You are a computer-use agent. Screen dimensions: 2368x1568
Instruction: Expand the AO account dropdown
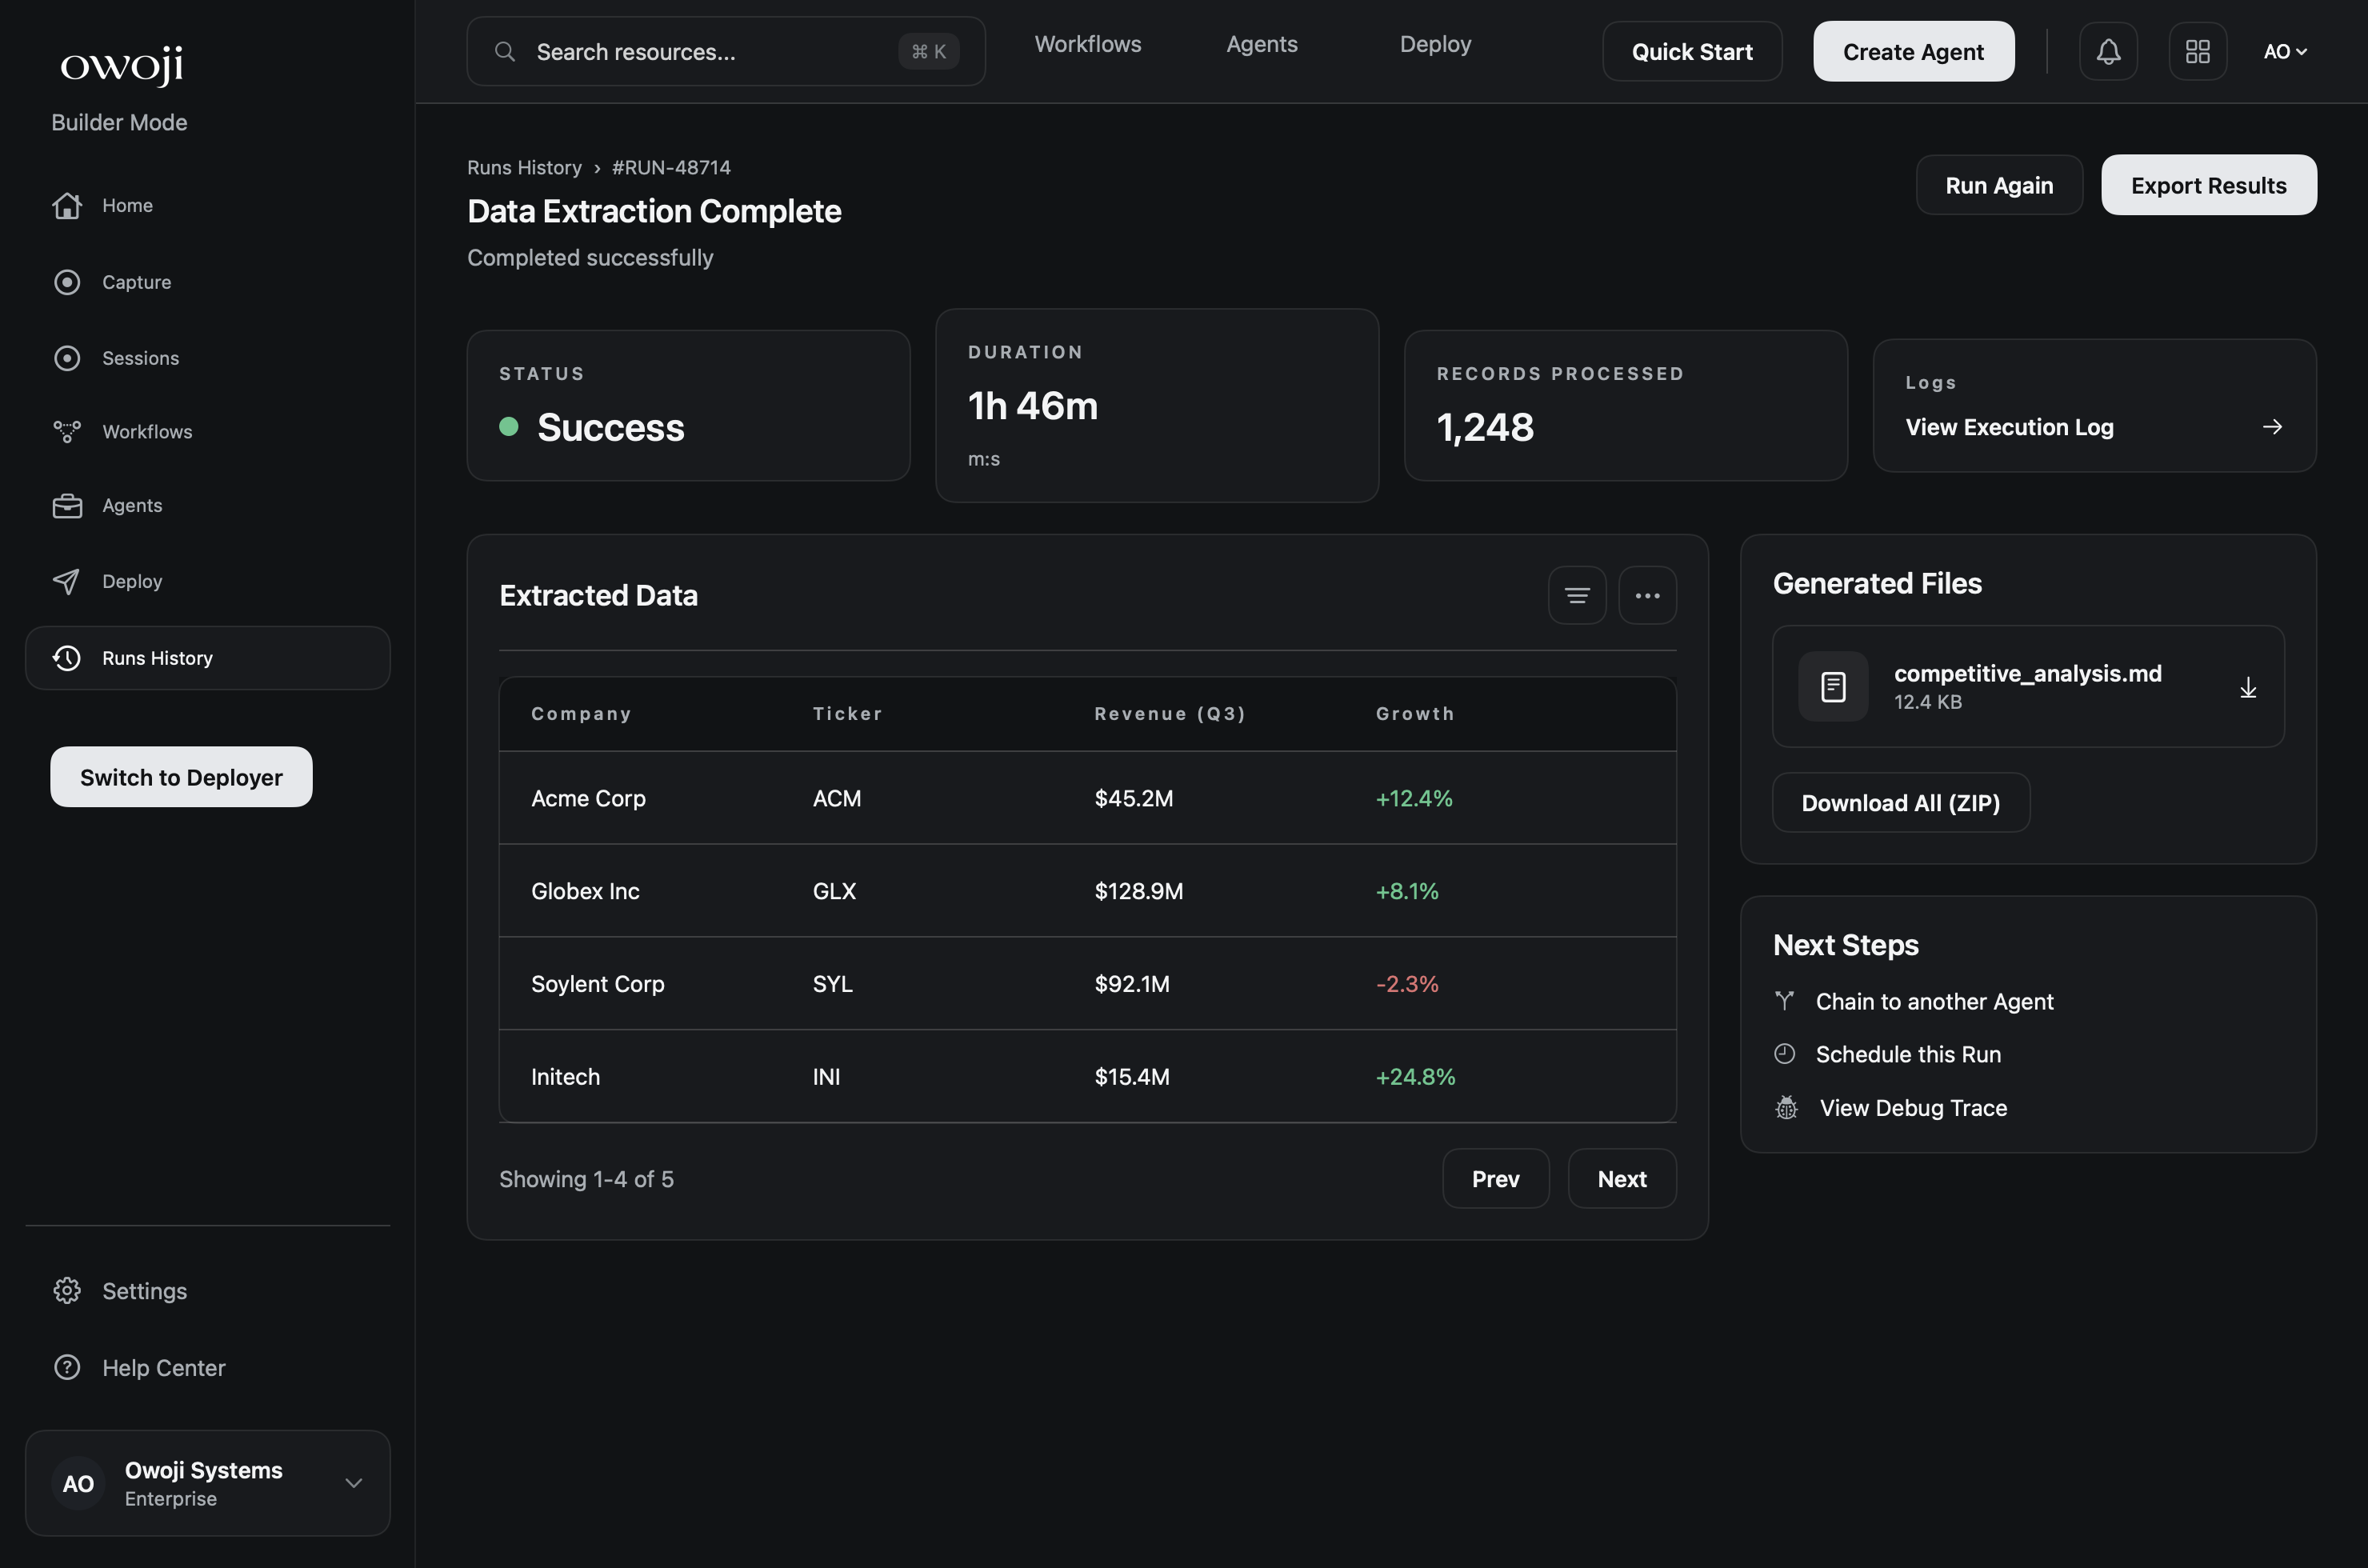[x=2286, y=51]
